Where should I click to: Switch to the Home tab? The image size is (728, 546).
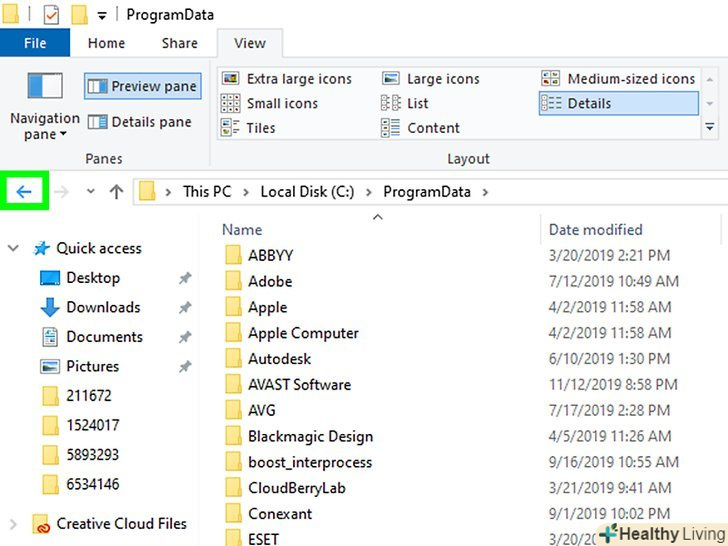106,43
